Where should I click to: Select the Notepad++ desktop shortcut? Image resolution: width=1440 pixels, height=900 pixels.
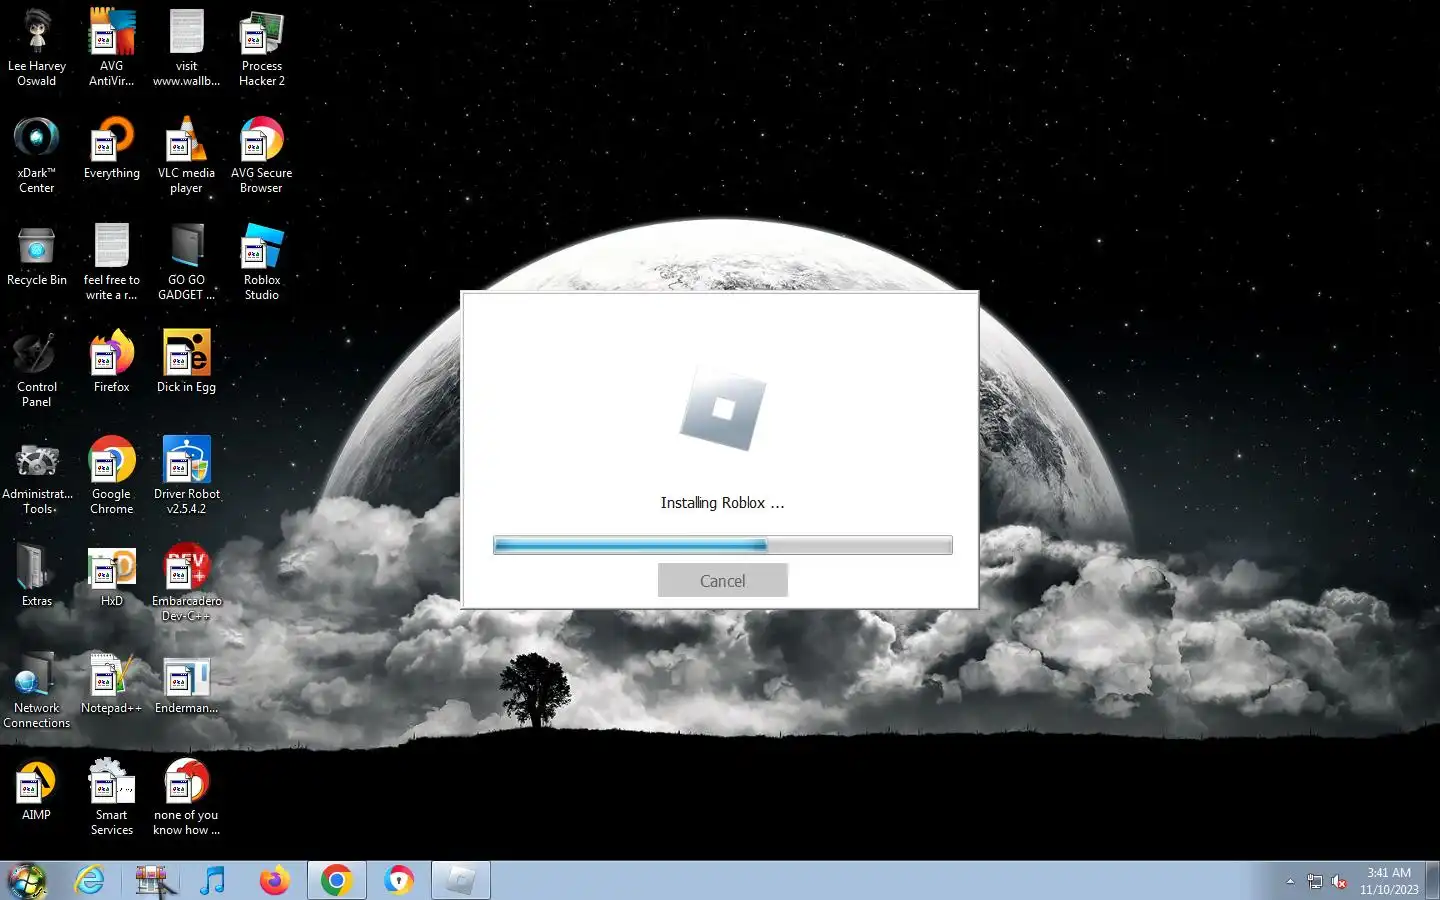[112, 683]
